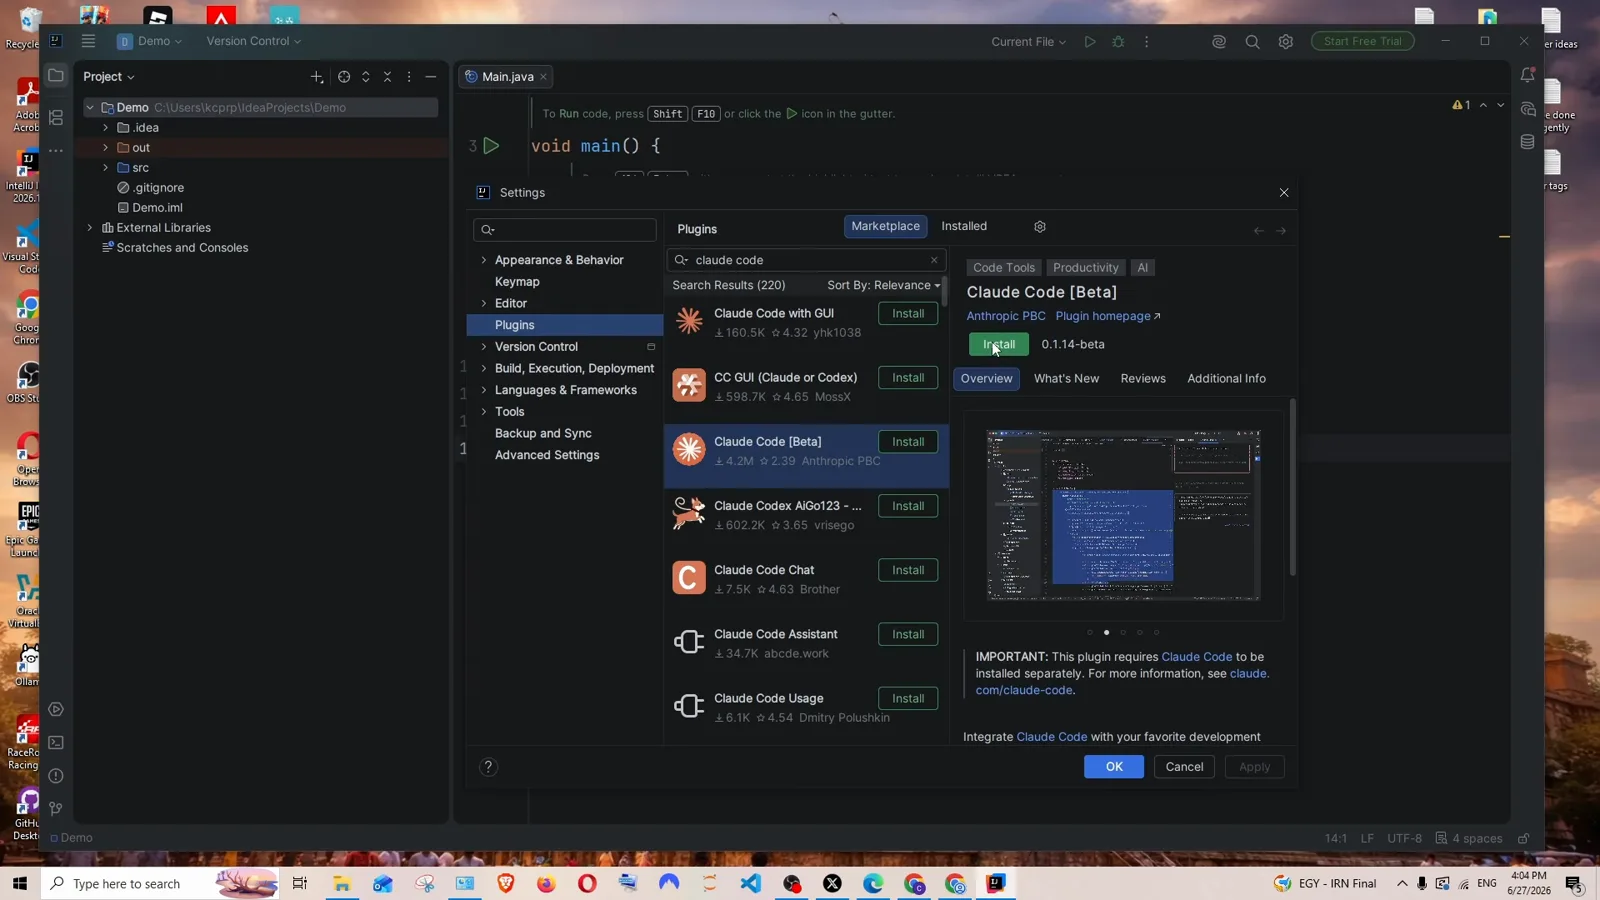Click the Run button in toolbar
The width and height of the screenshot is (1600, 900).
tap(1090, 42)
